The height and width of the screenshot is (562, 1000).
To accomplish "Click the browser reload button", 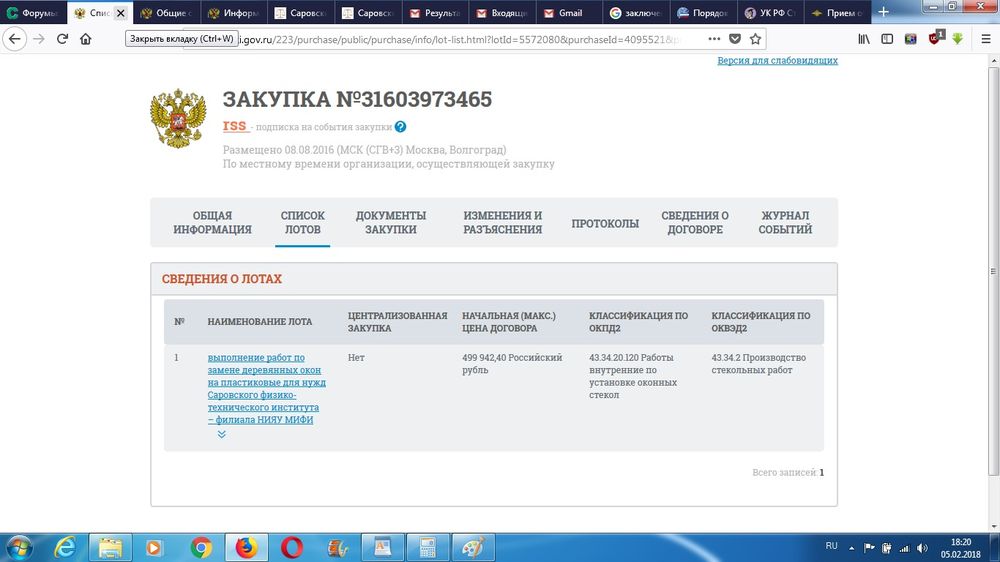I will [x=62, y=39].
